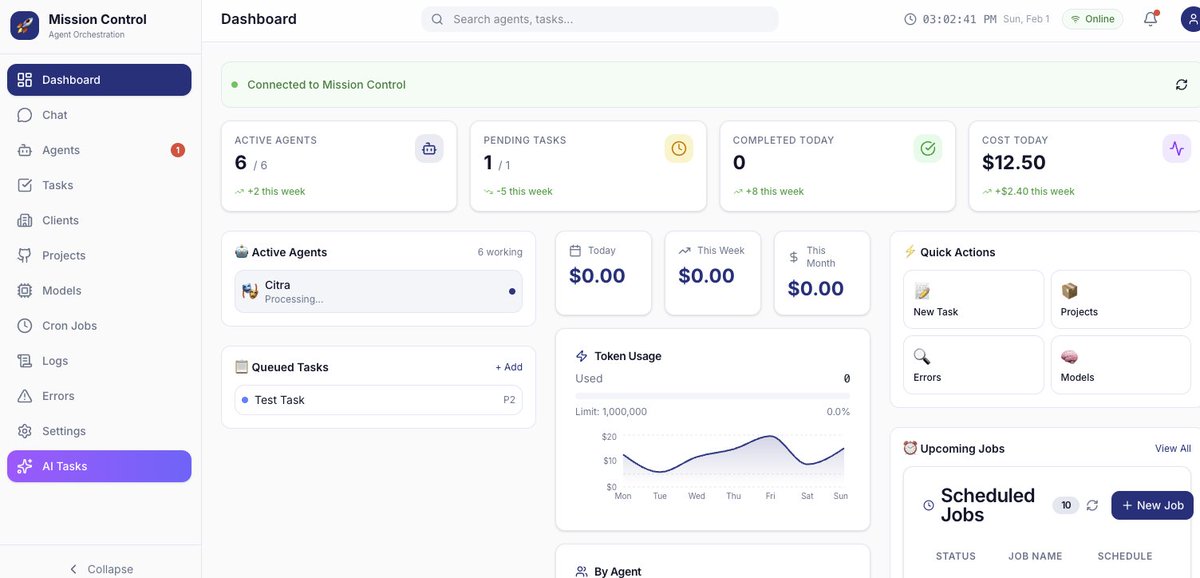Click Citra's avatar icon
The width and height of the screenshot is (1200, 578).
(x=250, y=291)
